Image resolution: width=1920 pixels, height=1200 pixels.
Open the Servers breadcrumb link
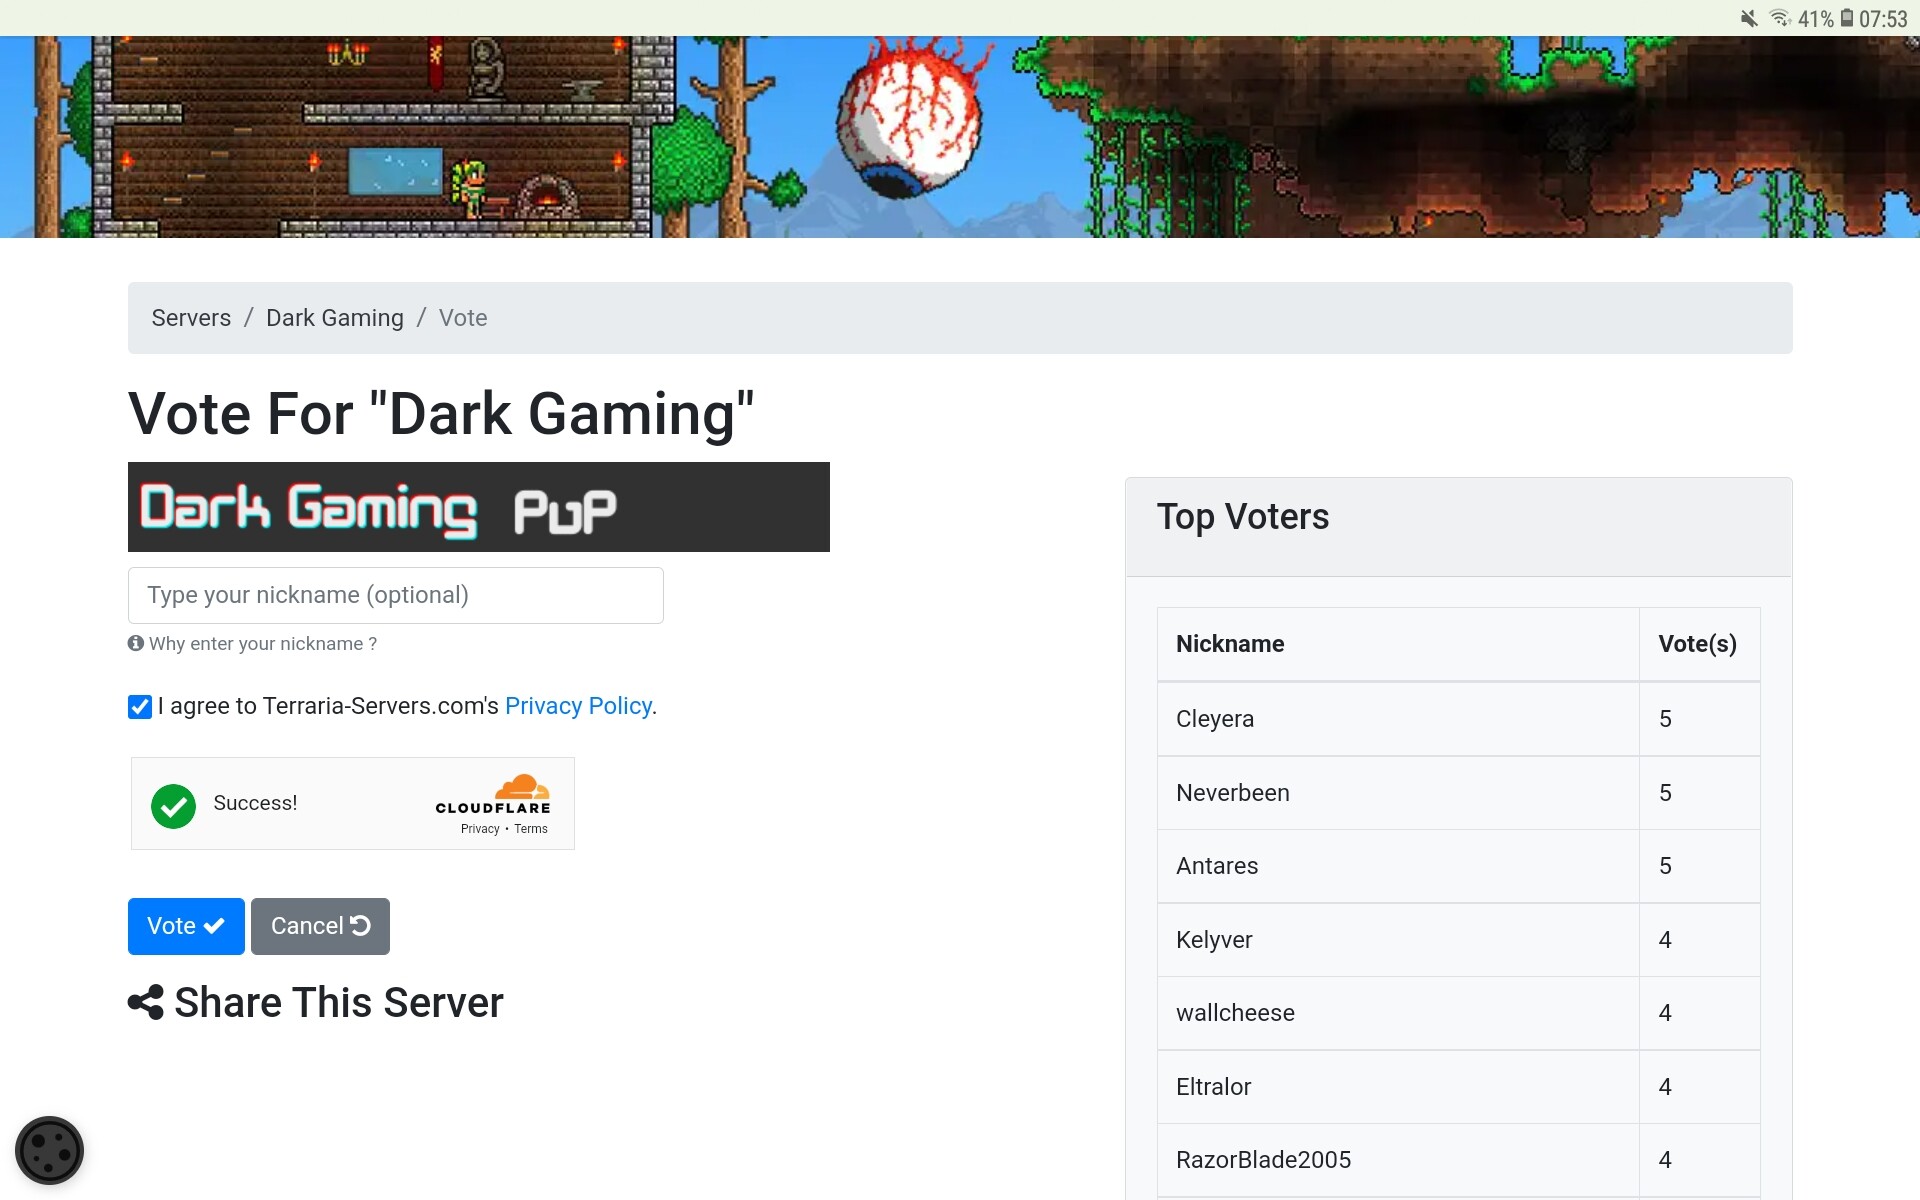coord(191,318)
